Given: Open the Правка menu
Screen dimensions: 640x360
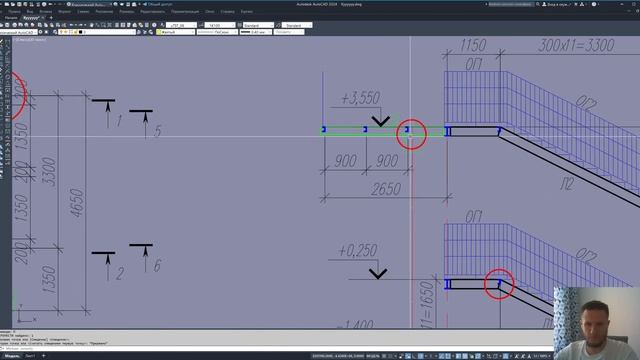Looking at the screenshot, I should click(15, 11).
